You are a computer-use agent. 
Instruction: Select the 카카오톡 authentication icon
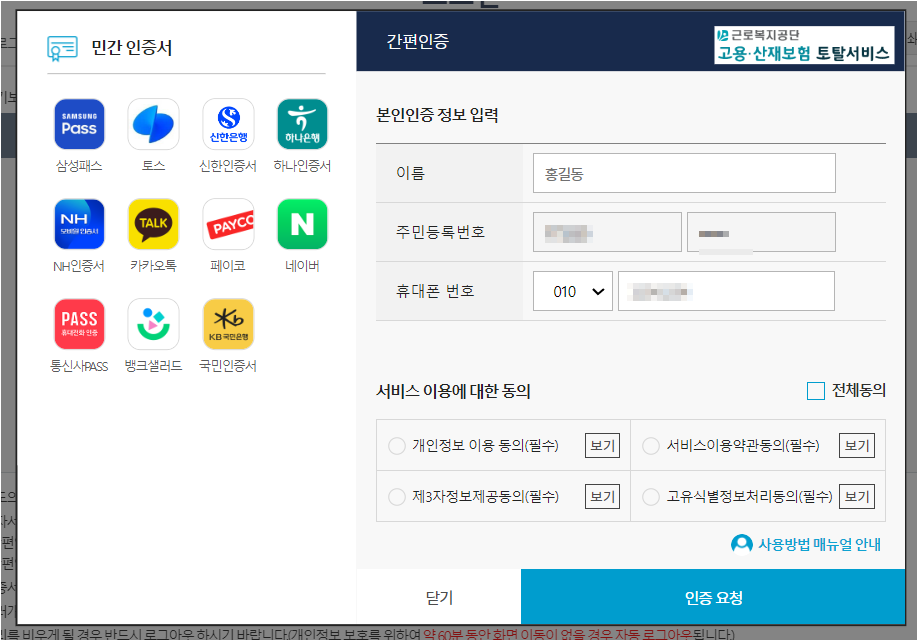pyautogui.click(x=153, y=223)
